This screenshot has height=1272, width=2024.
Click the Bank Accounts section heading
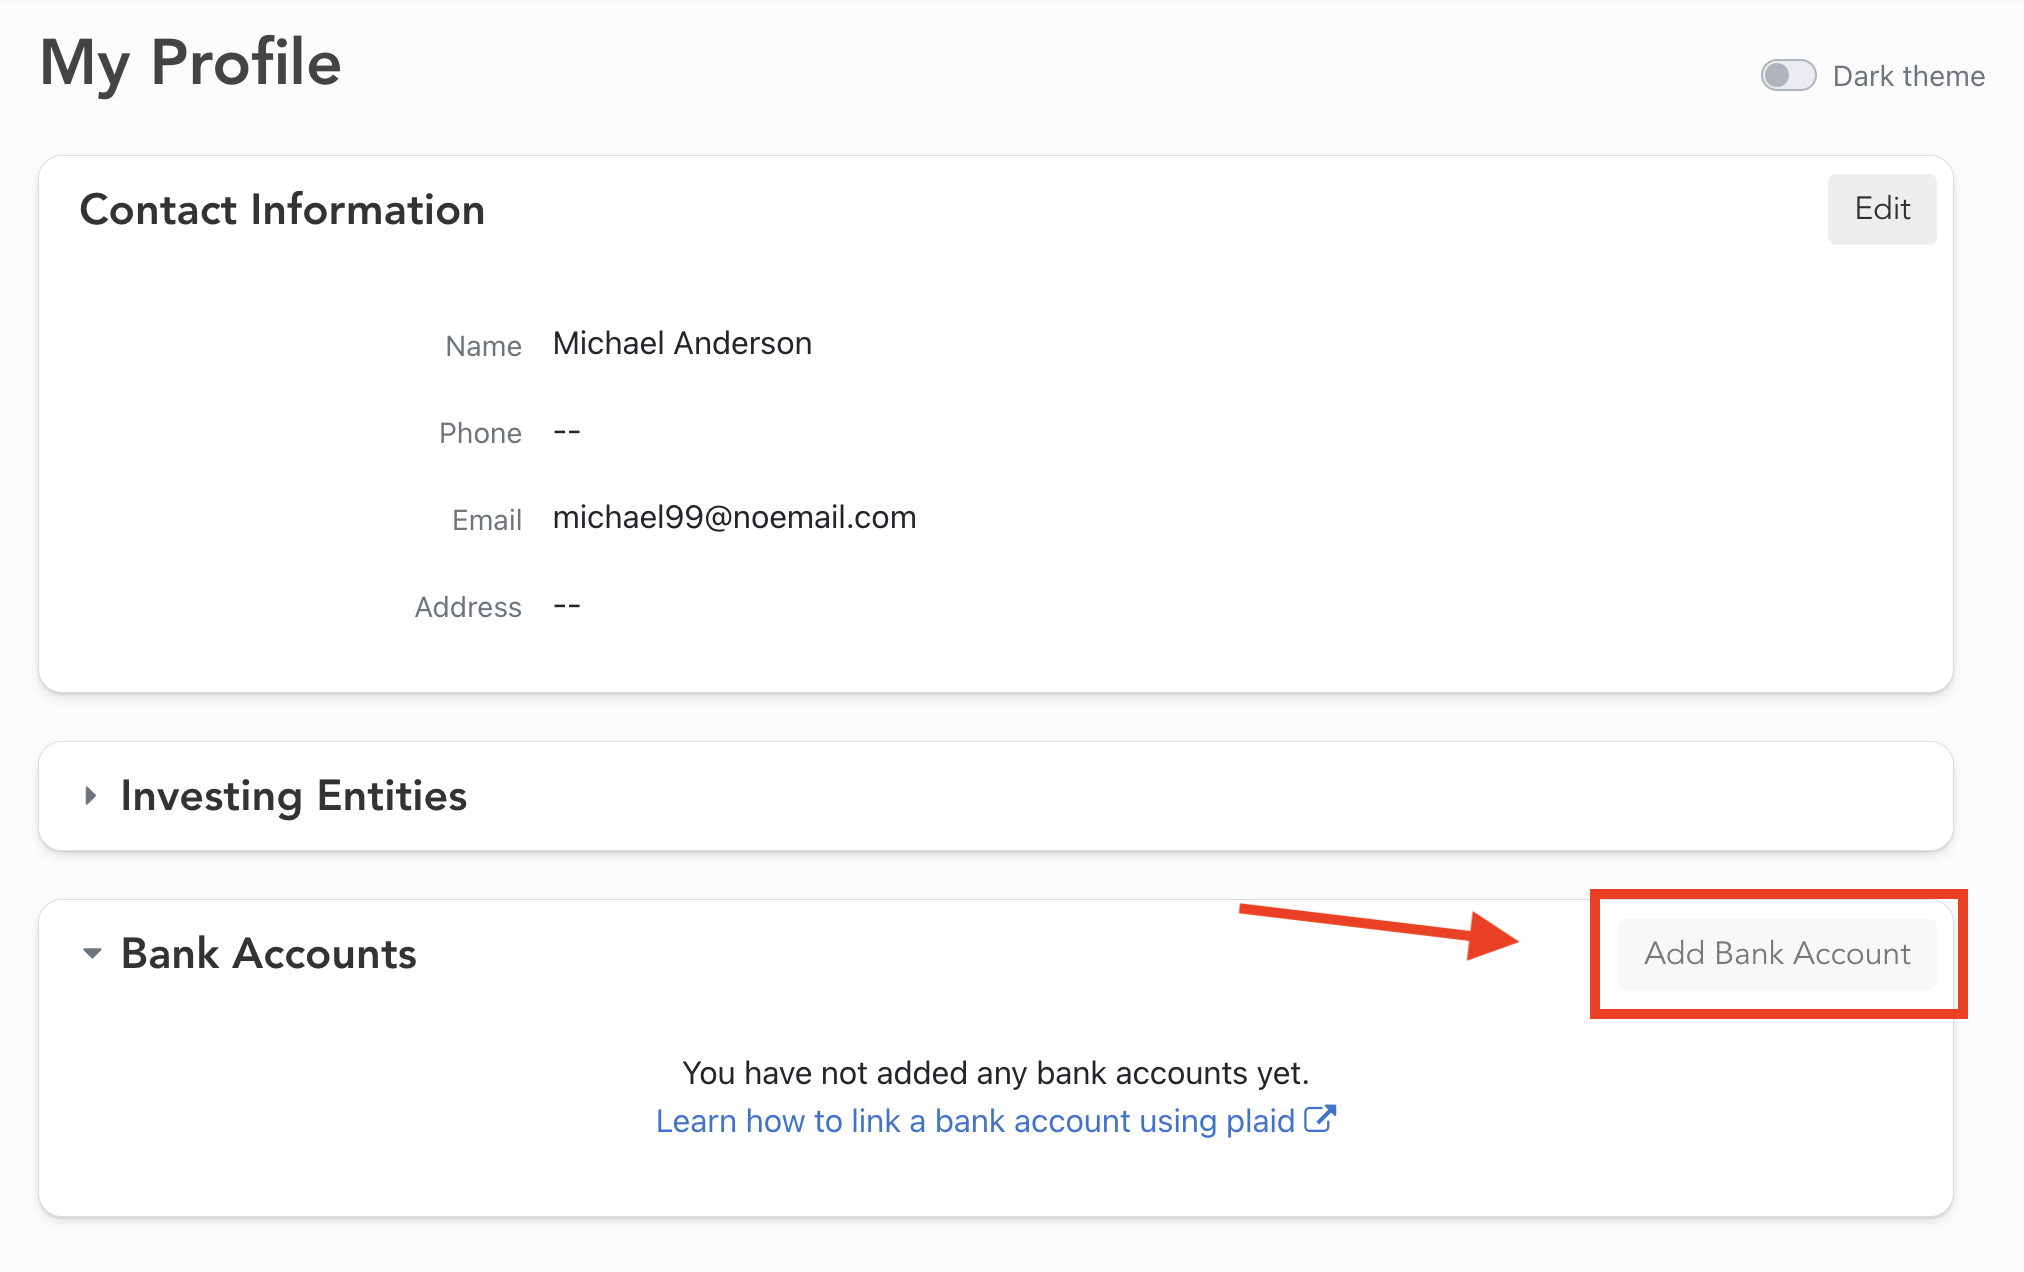(x=267, y=953)
